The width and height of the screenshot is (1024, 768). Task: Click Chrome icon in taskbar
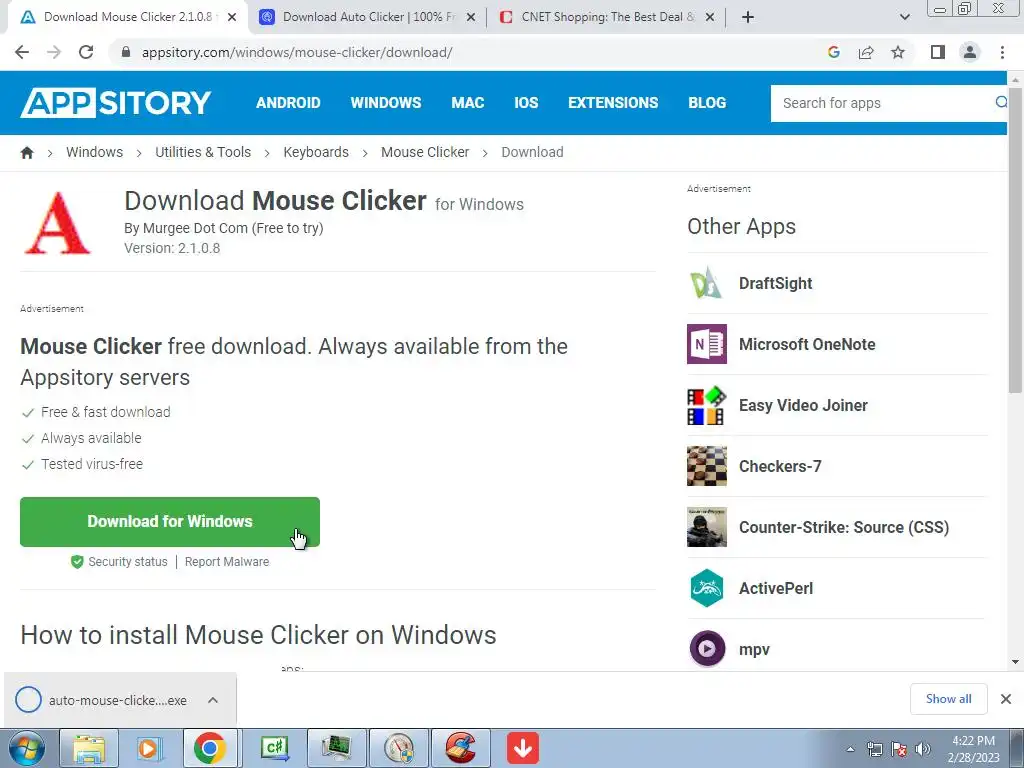click(x=210, y=748)
